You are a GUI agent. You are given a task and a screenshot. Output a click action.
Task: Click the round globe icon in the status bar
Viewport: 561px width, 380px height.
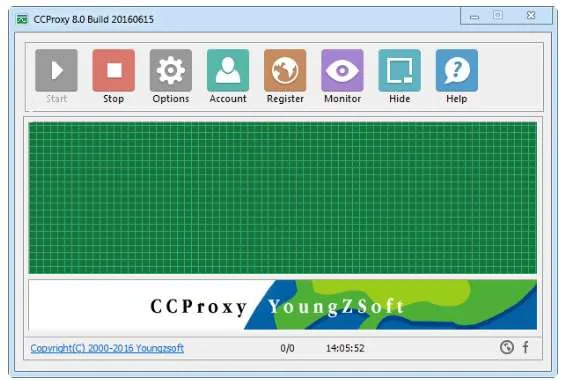507,347
